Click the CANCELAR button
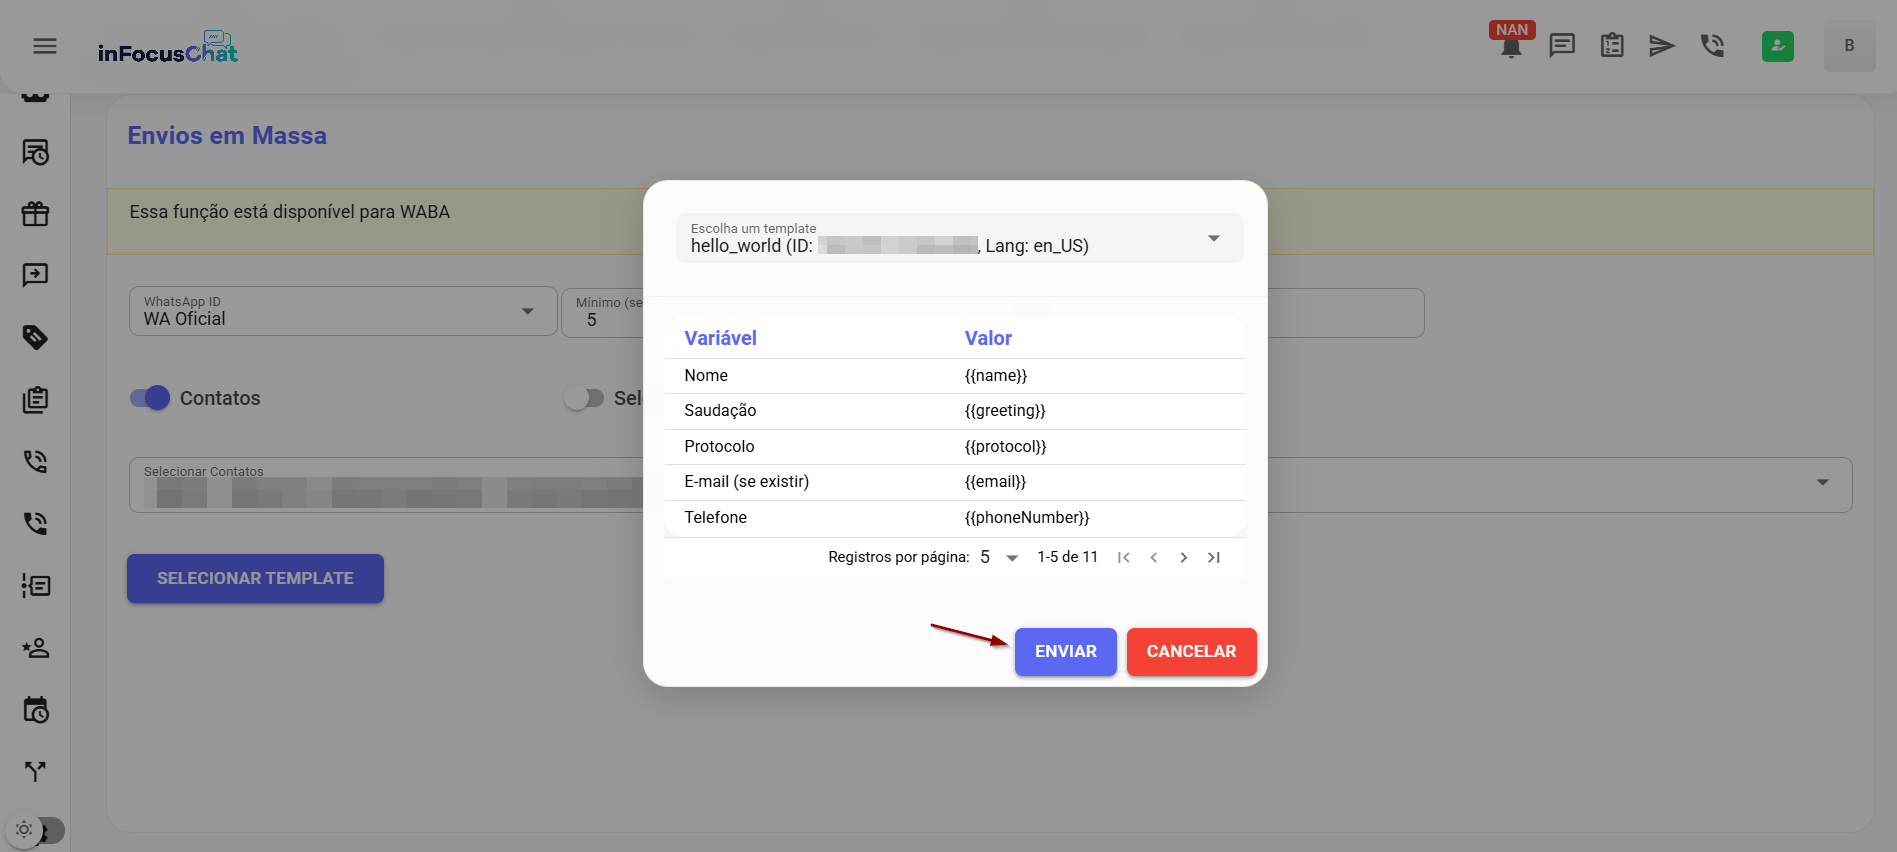The image size is (1897, 852). 1190,652
